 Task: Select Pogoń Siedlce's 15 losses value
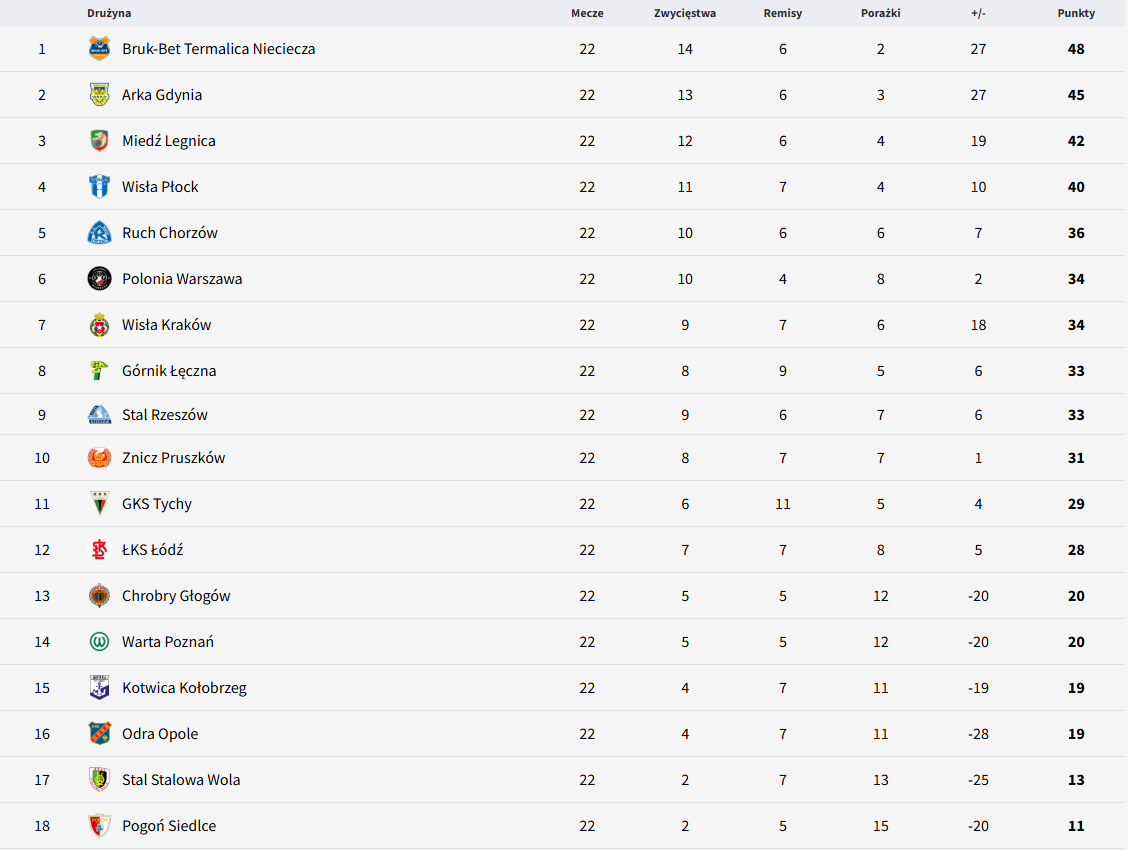pos(881,826)
